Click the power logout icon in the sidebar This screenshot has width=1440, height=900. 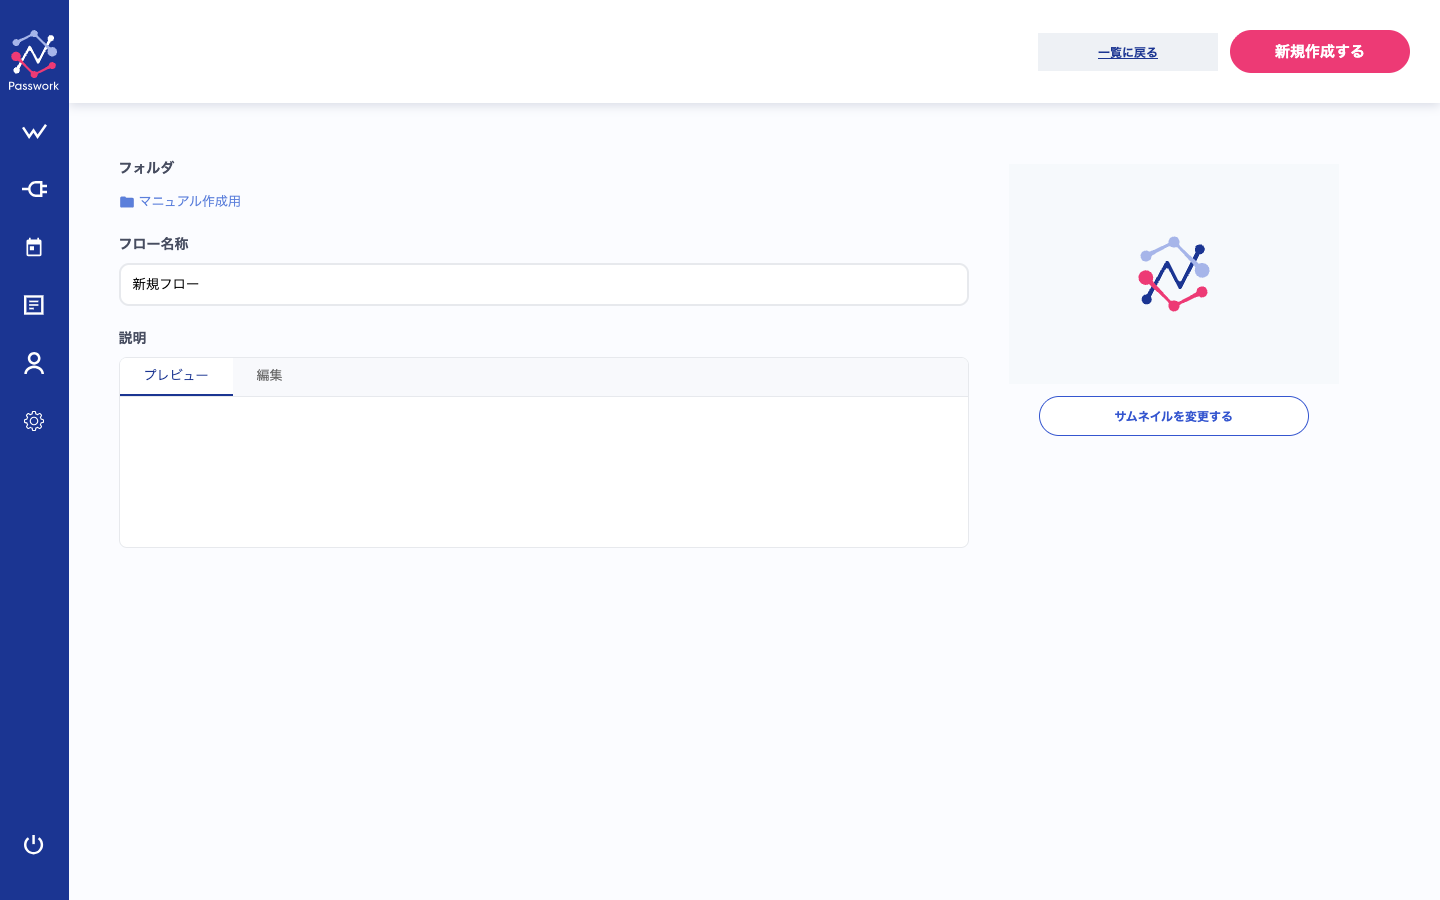(x=34, y=844)
